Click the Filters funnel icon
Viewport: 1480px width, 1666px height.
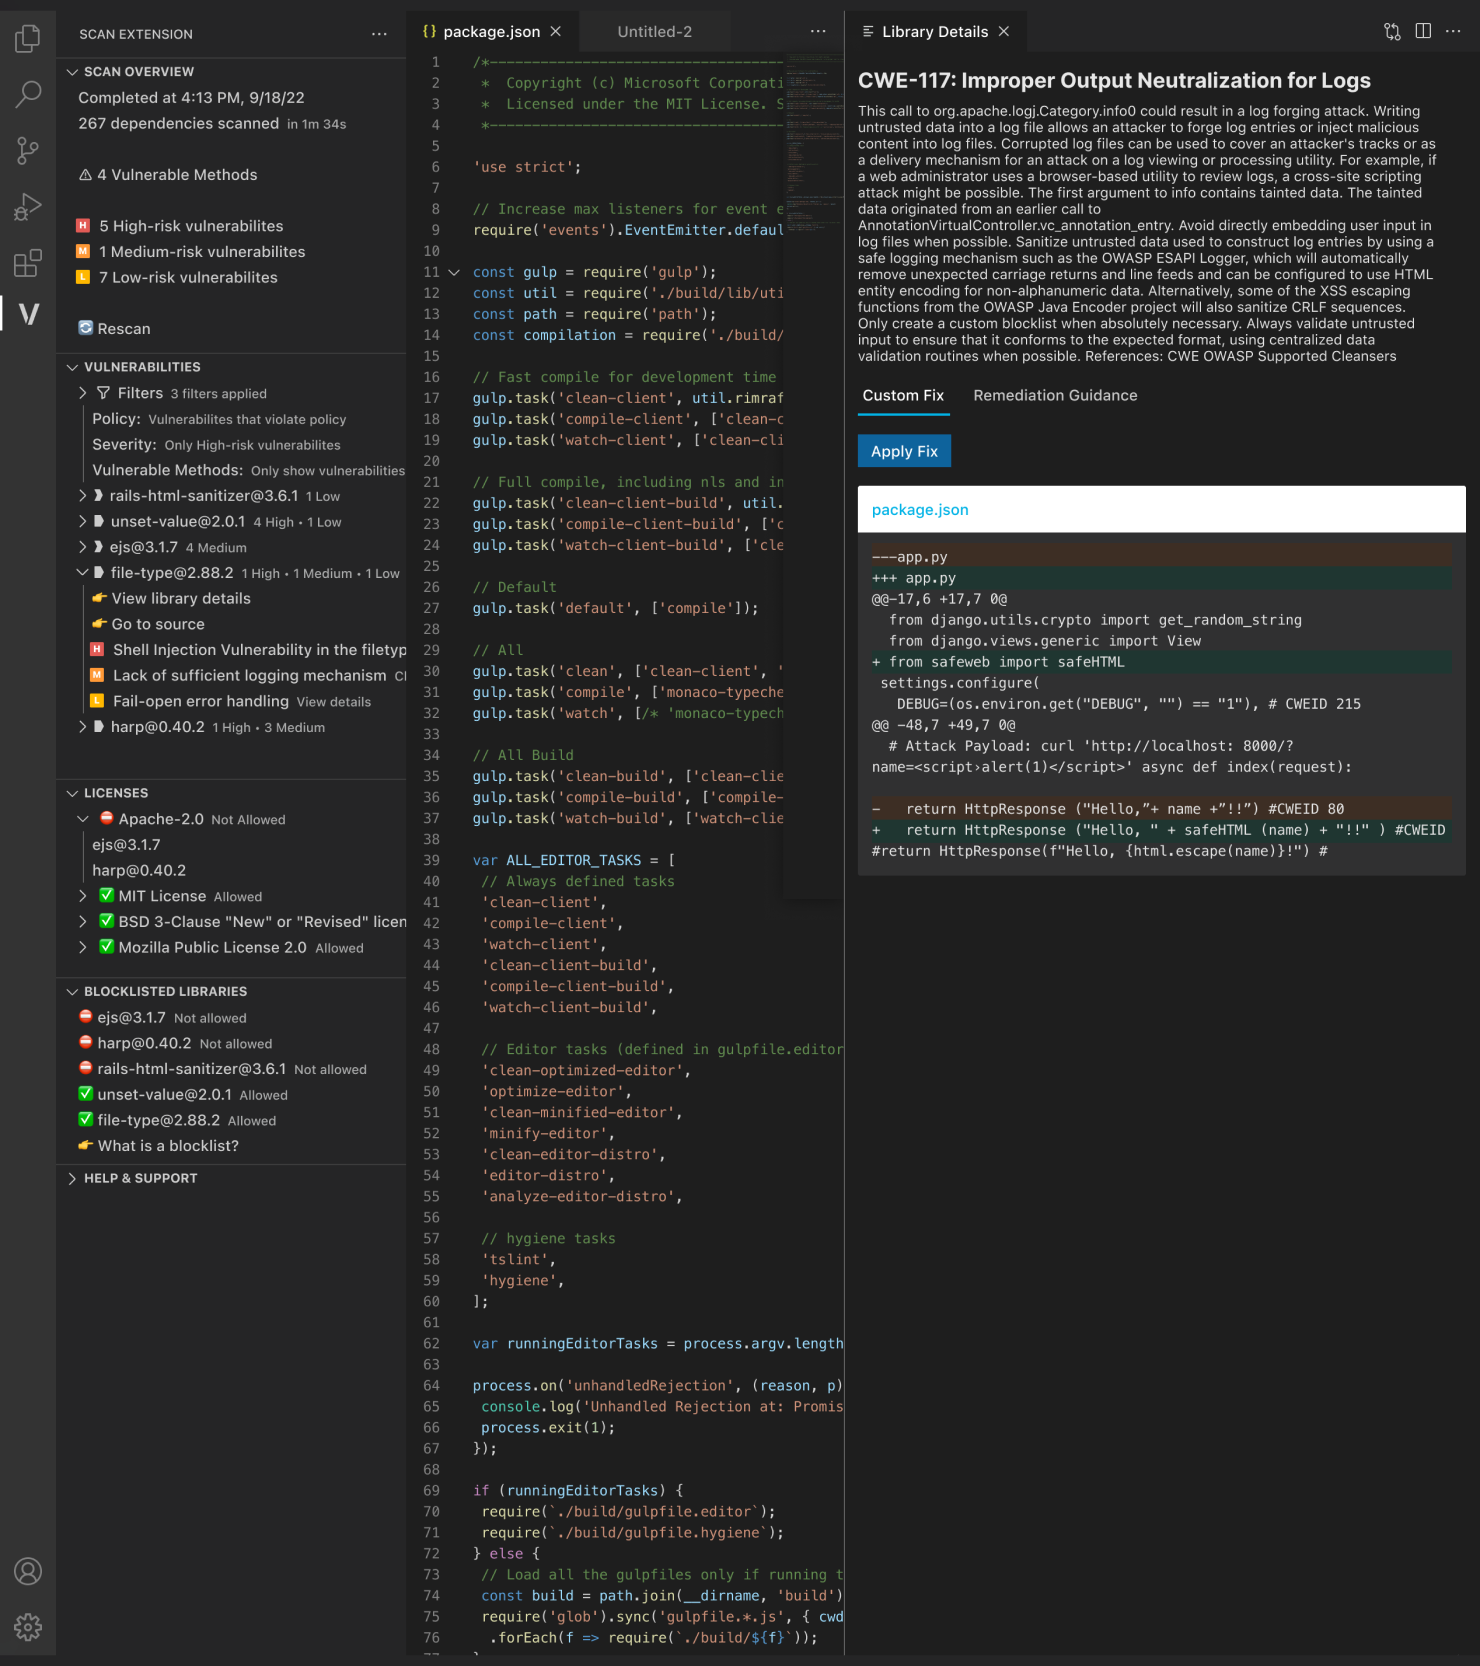(x=103, y=393)
